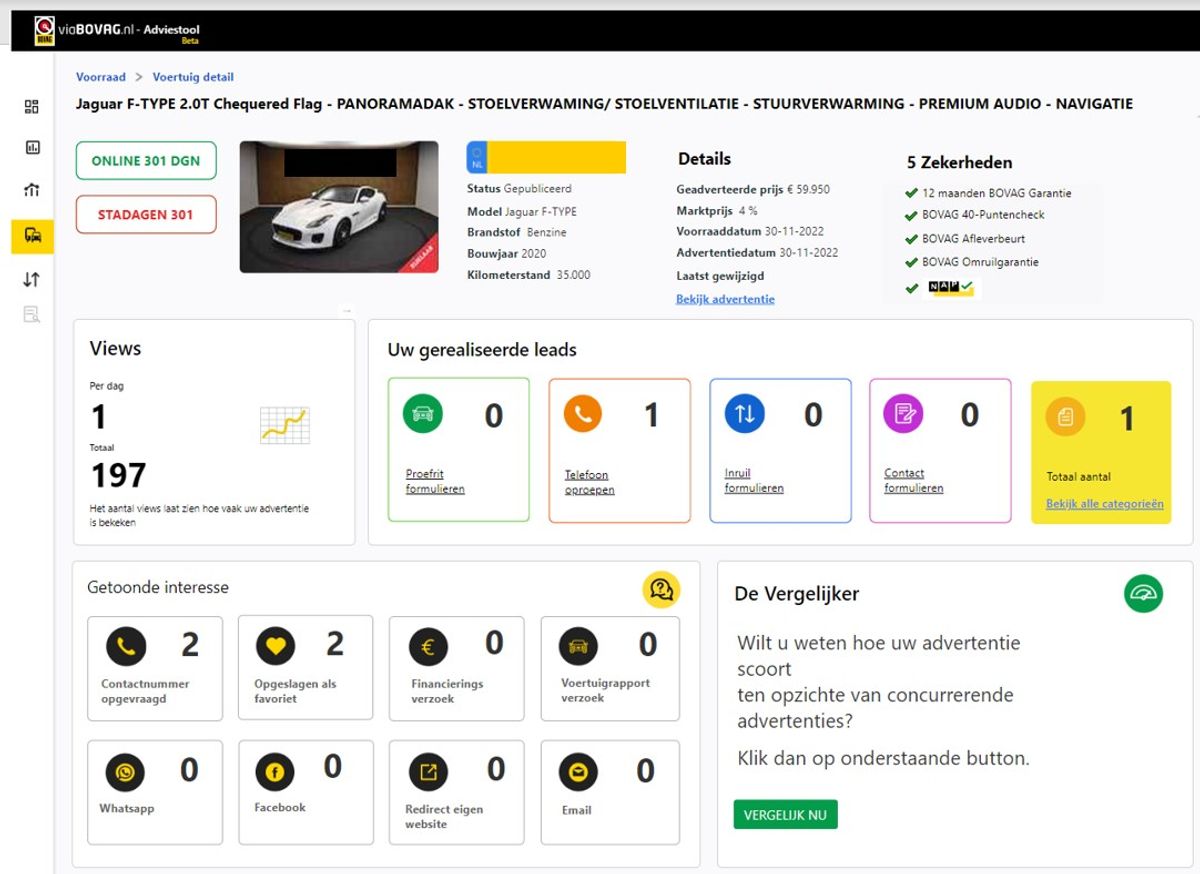This screenshot has height=874, width=1200.
Task: Click the Status Gepubliceerd text
Action: pyautogui.click(x=519, y=189)
